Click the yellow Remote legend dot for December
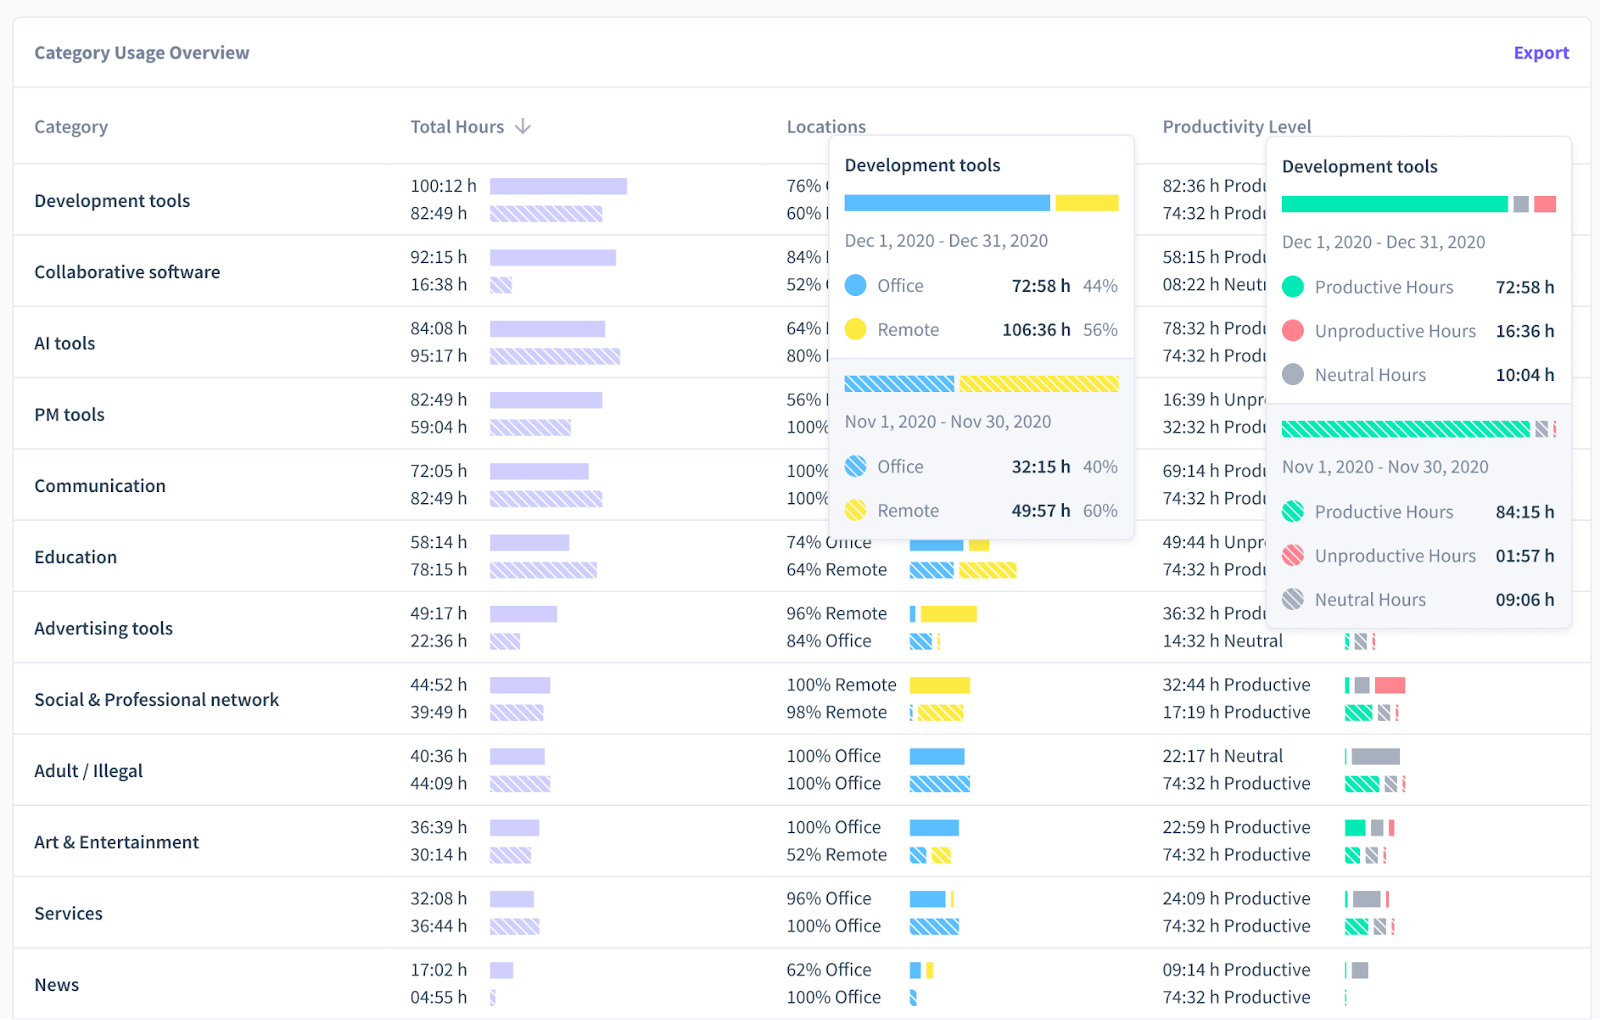 [x=856, y=329]
